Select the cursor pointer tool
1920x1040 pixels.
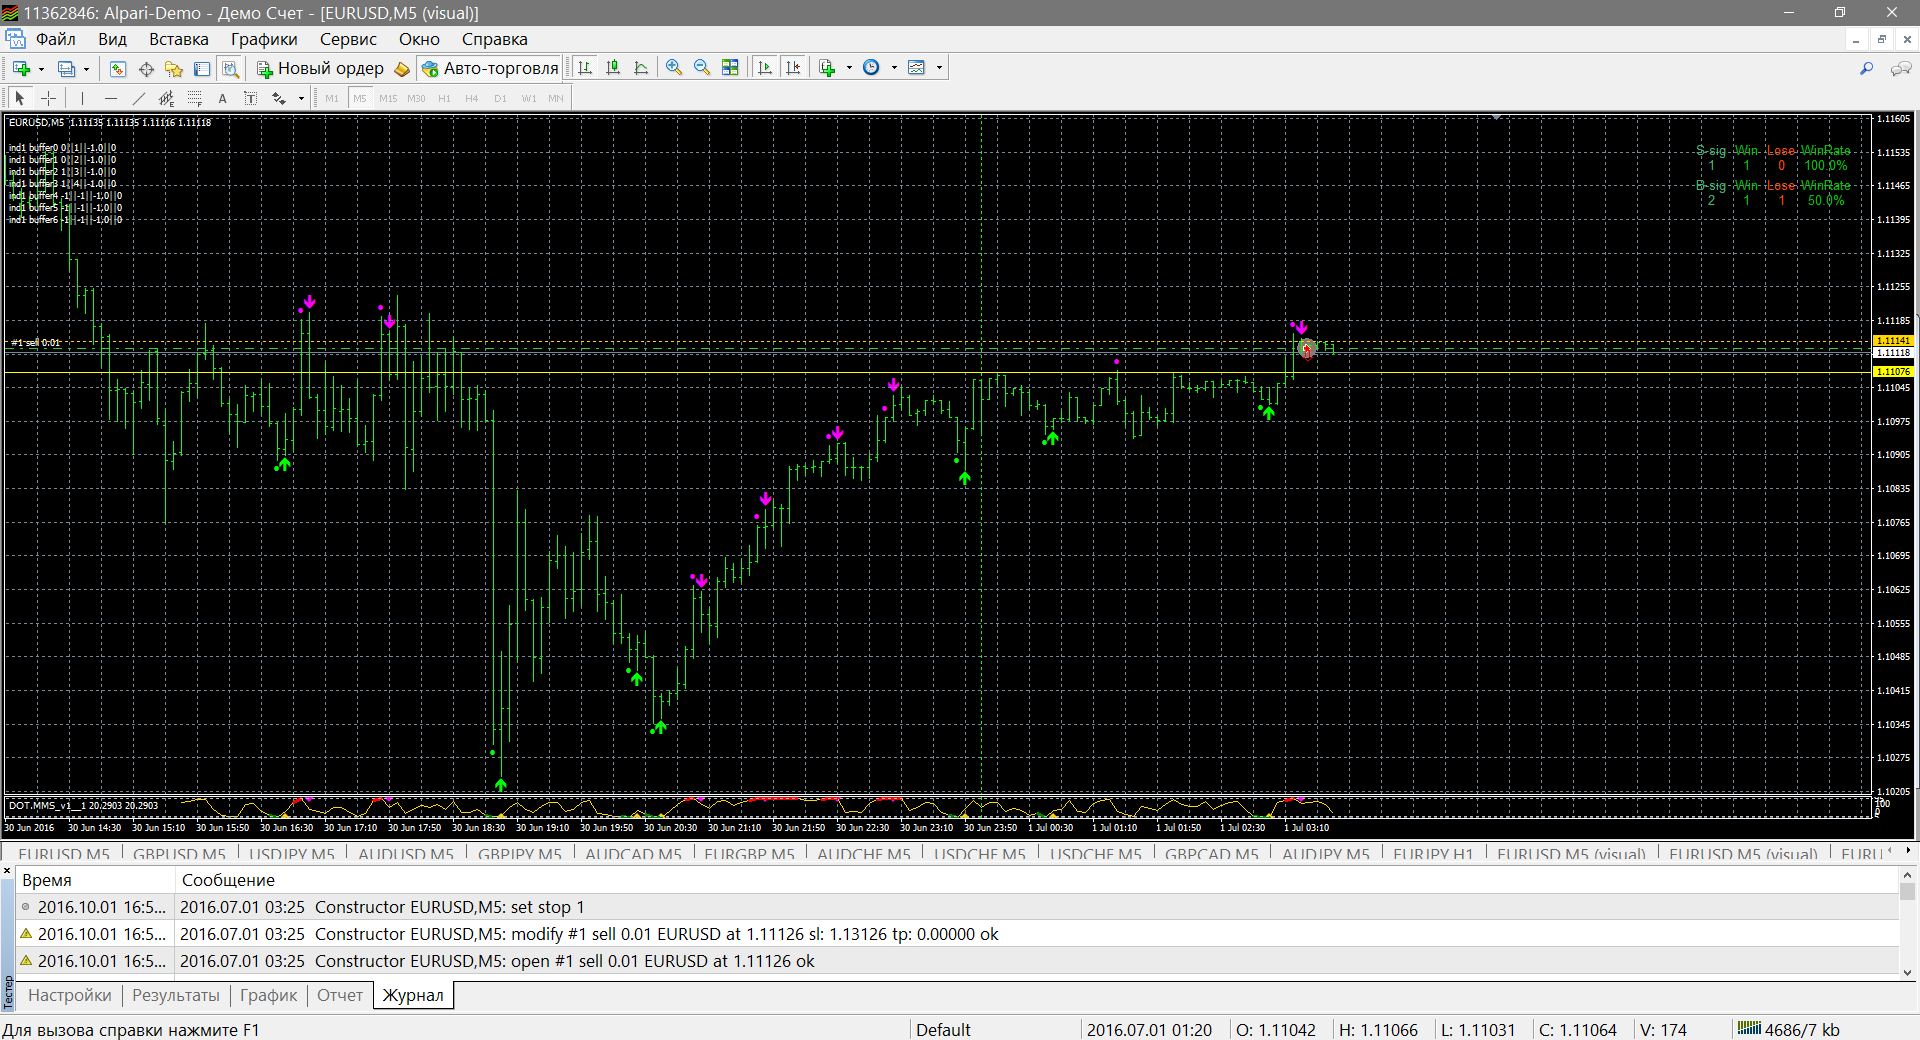[20, 98]
